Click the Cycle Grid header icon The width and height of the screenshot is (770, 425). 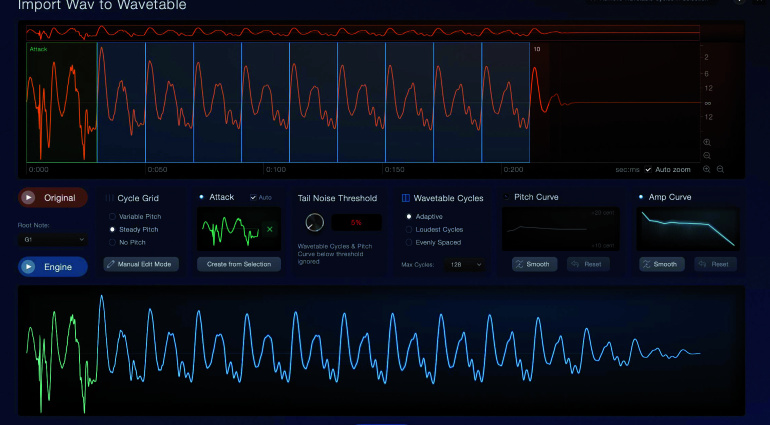tap(109, 198)
